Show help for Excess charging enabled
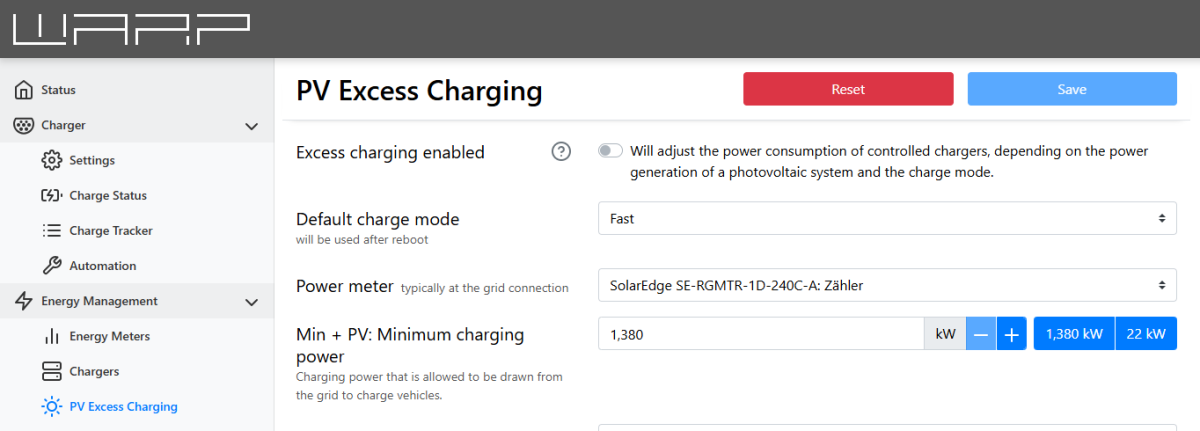The height and width of the screenshot is (431, 1200). point(562,152)
